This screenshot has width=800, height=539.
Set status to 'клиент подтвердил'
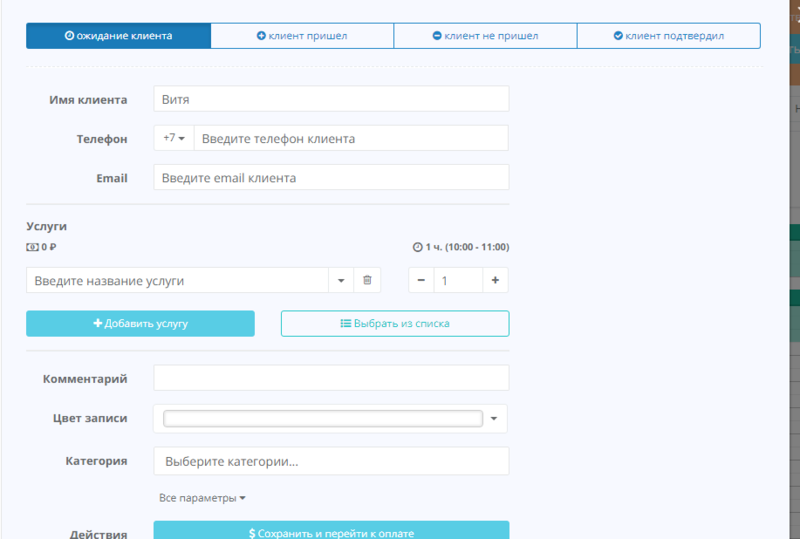click(x=668, y=36)
